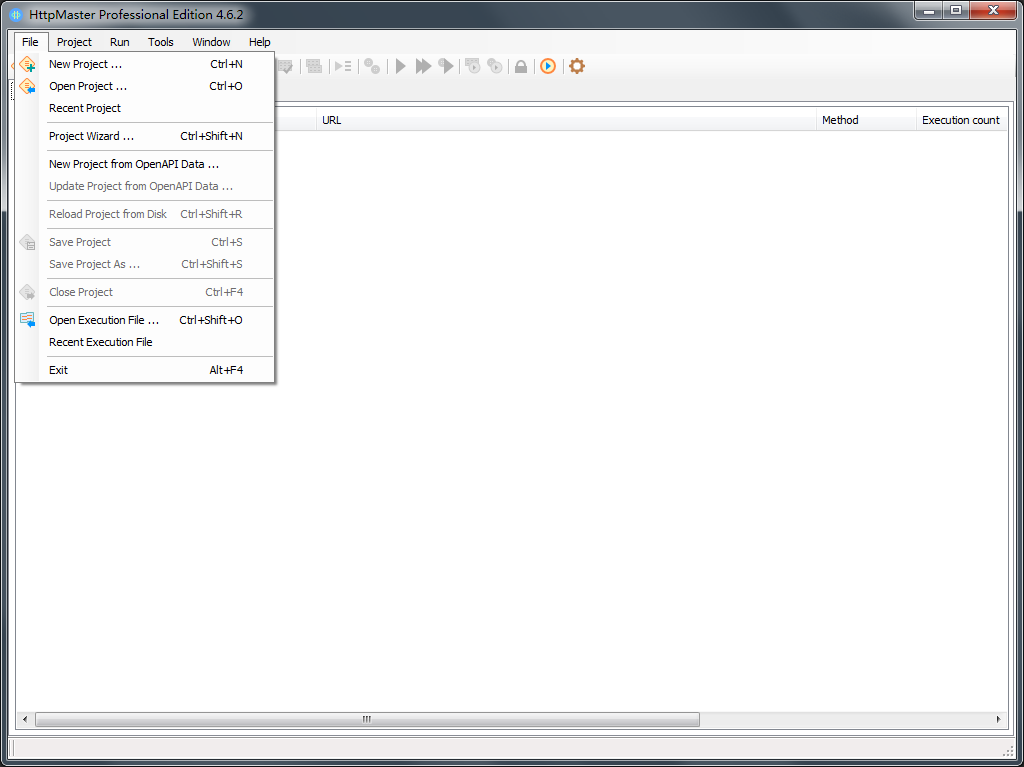The width and height of the screenshot is (1024, 767).
Task: Click the two-circles toolbar icon
Action: point(372,66)
